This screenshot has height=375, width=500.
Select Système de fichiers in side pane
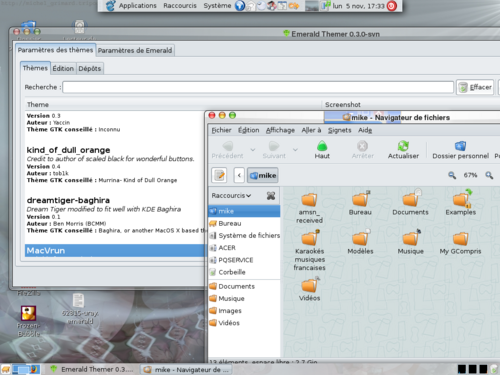245,236
